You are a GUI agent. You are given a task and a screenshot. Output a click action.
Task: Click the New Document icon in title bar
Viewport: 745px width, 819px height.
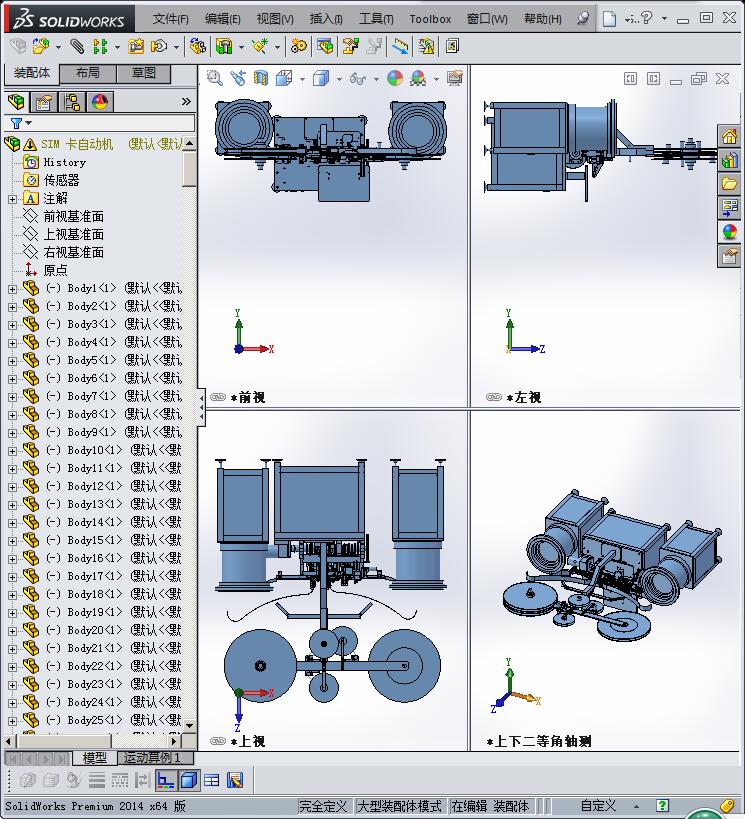609,19
